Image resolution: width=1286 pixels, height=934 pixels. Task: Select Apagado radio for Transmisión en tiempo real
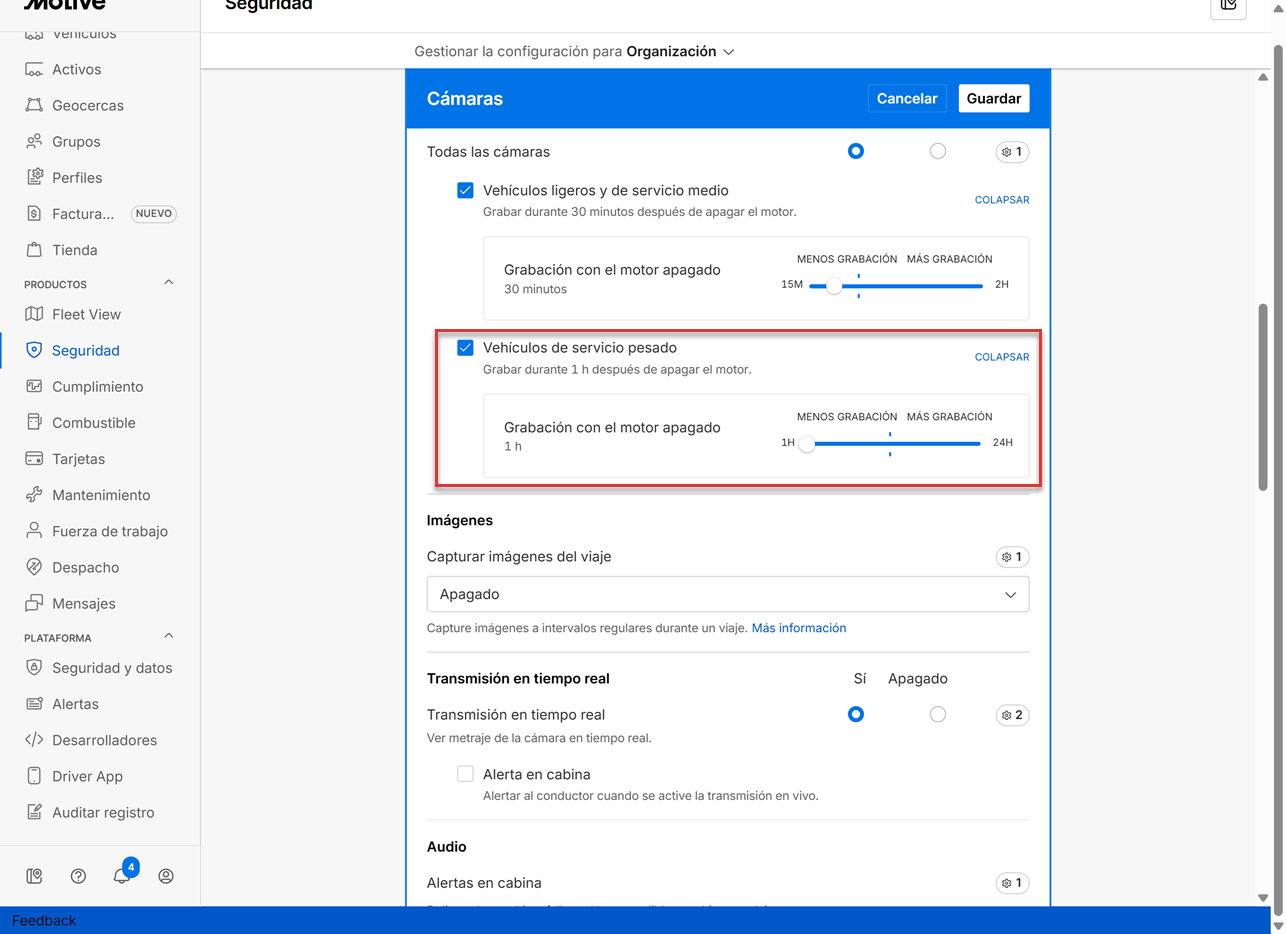coord(937,714)
